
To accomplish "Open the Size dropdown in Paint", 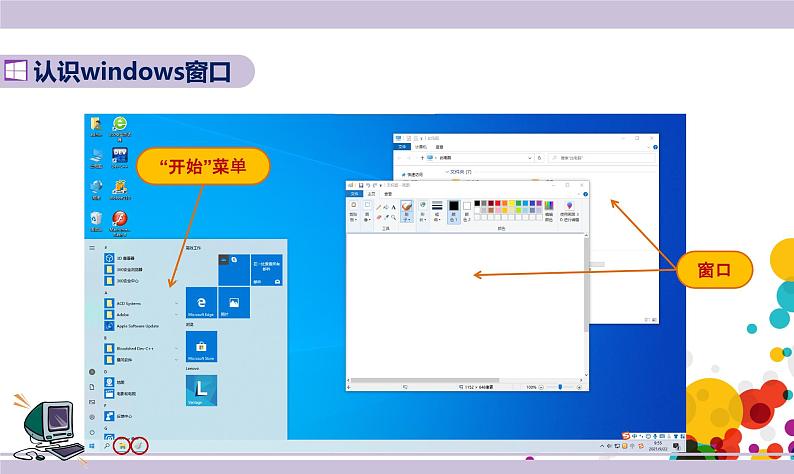I will pos(437,211).
